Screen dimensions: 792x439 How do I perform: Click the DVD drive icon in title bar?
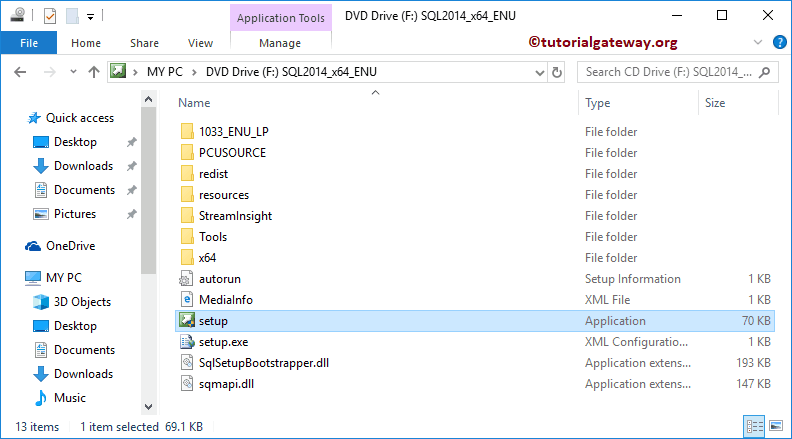pyautogui.click(x=18, y=15)
